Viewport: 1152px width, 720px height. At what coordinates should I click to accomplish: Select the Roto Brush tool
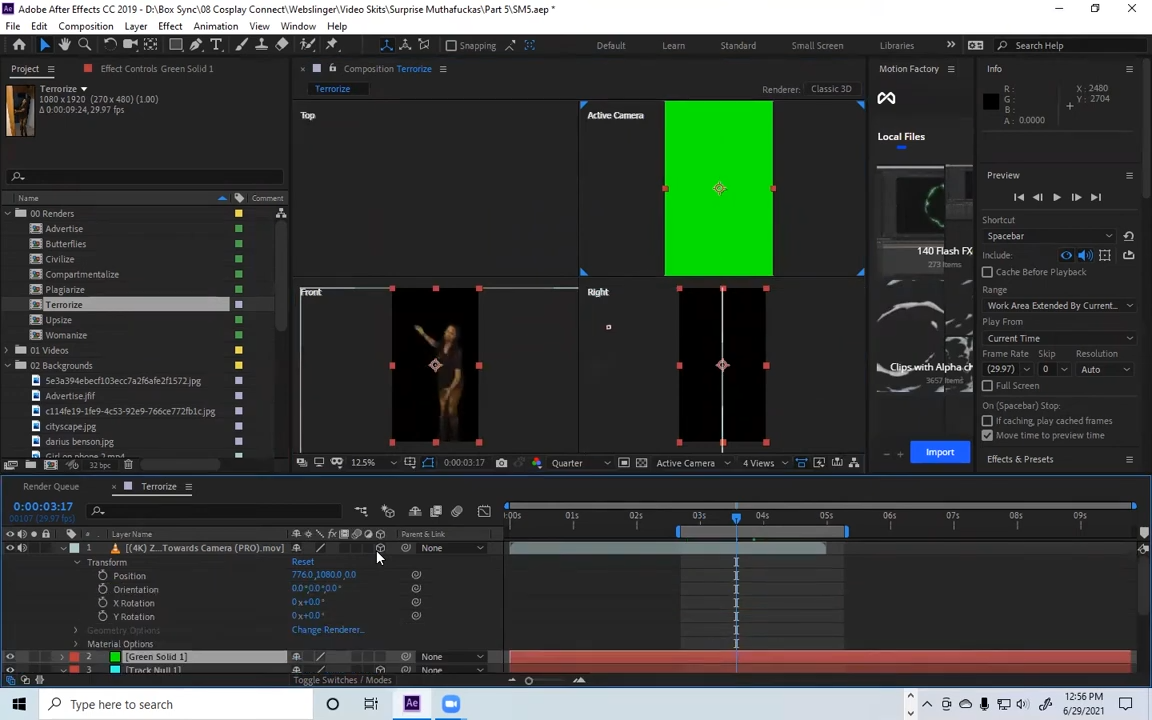click(x=308, y=45)
